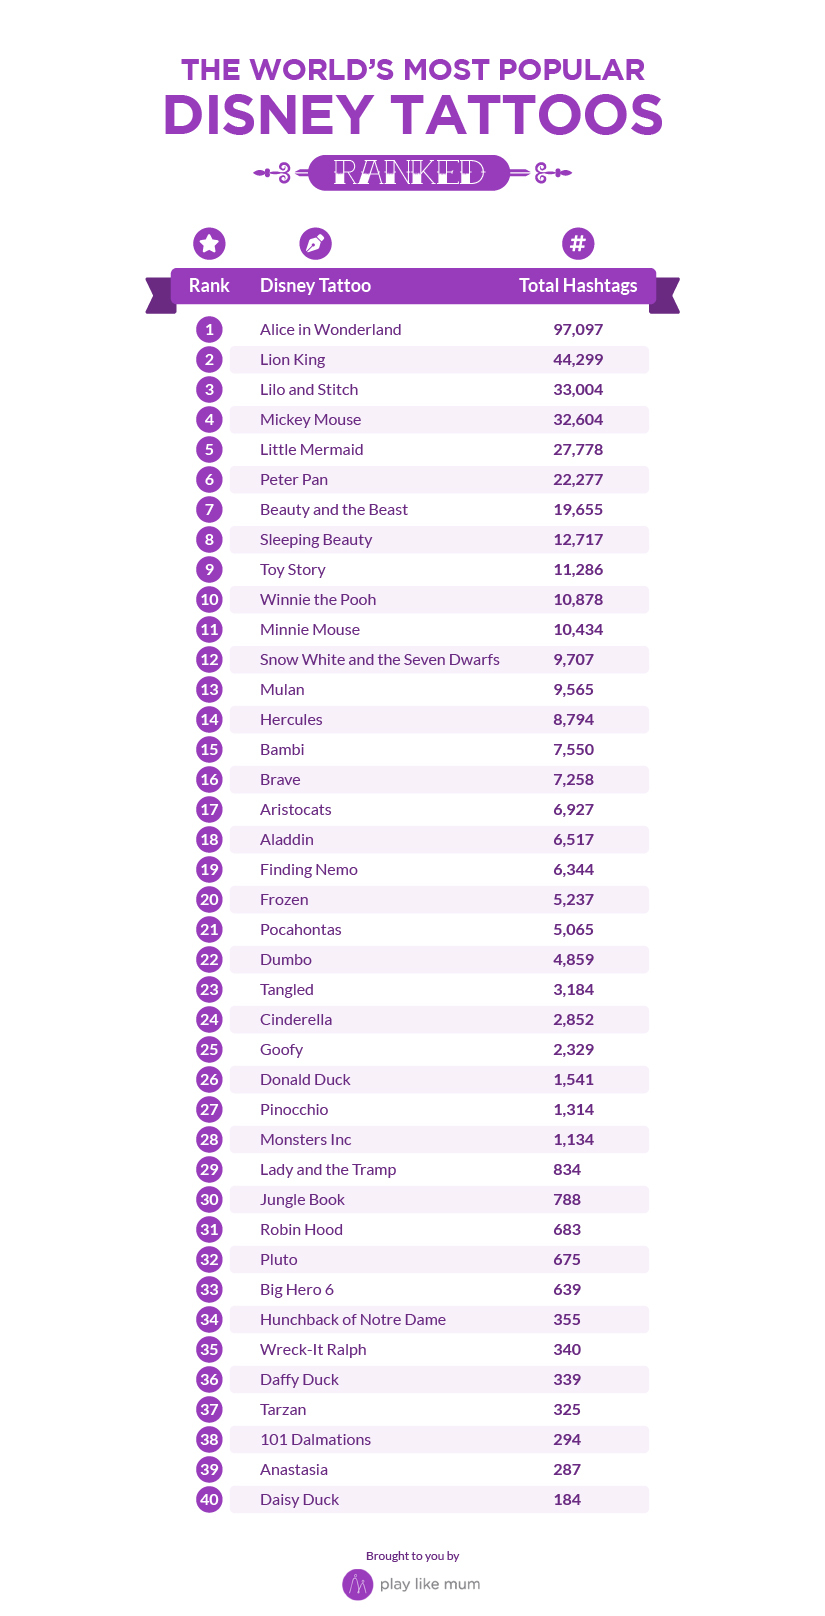Click the Daisy Duck entry
The image size is (825, 1616).
[299, 1499]
